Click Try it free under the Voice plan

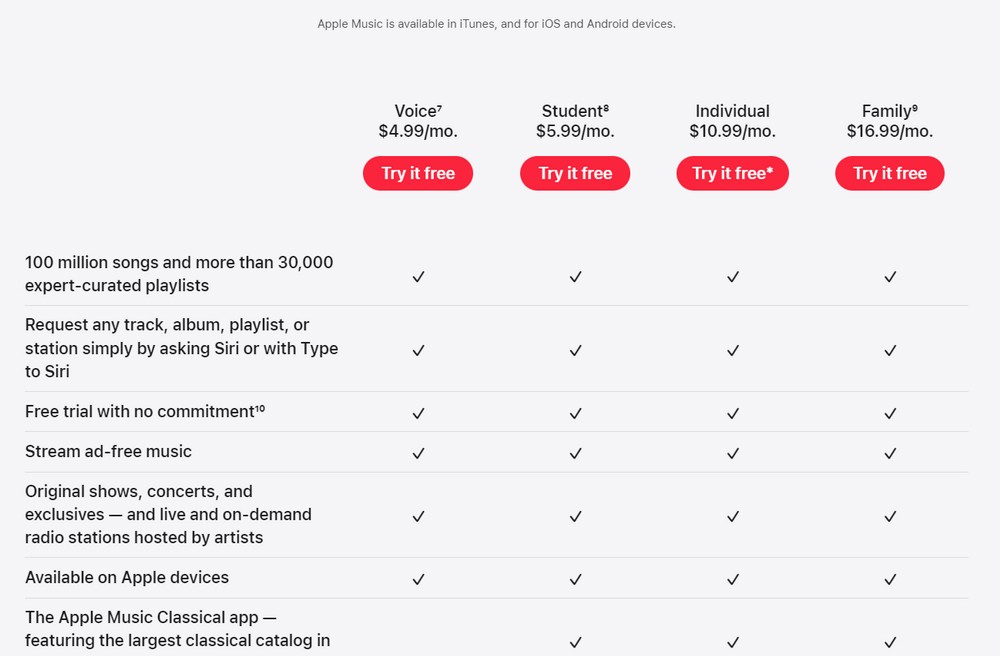[x=417, y=173]
